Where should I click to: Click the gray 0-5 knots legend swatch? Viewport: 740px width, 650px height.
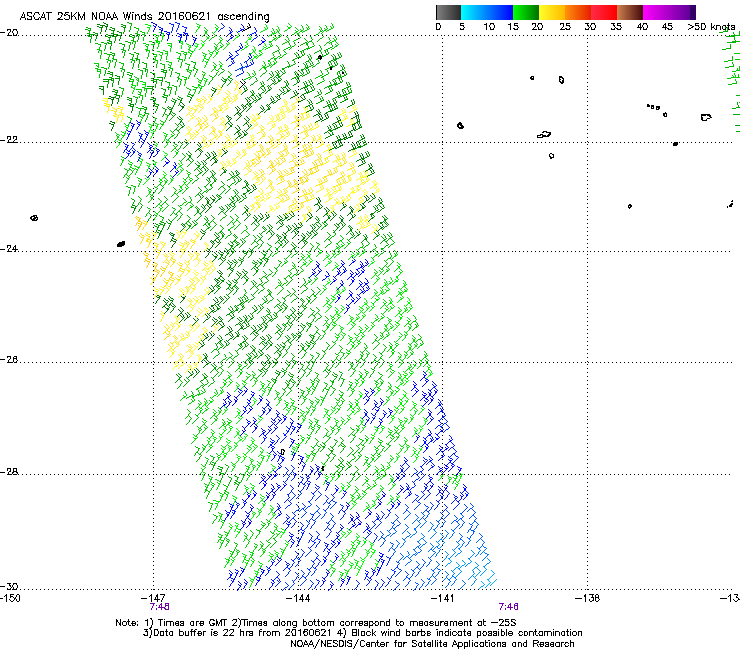[448, 12]
